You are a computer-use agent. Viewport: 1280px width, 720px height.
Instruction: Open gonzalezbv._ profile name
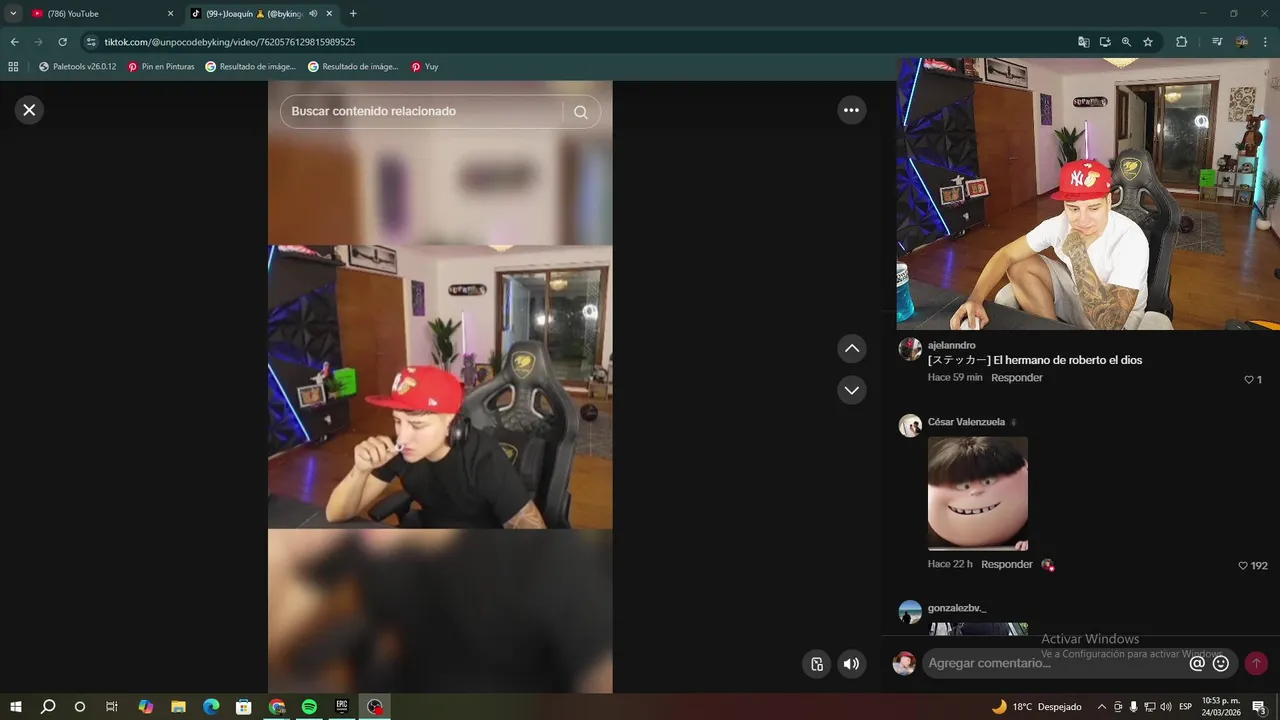point(957,608)
